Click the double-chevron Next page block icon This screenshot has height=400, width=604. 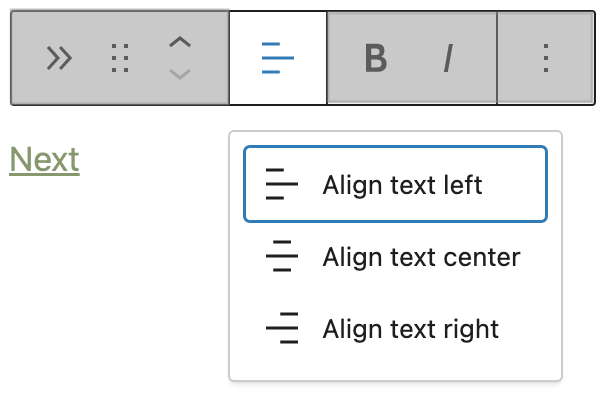[x=59, y=58]
